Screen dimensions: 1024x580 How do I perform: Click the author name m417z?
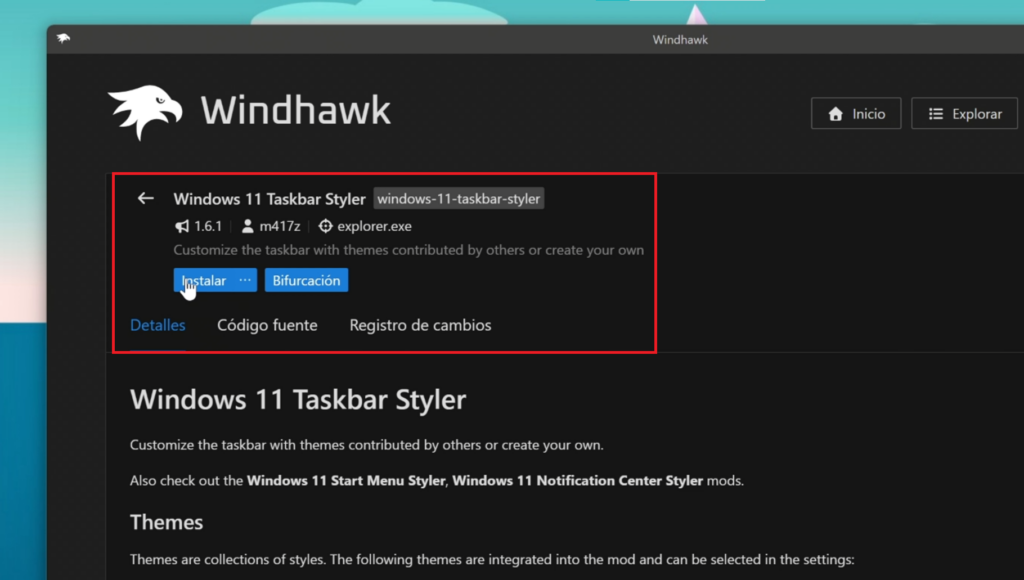280,226
